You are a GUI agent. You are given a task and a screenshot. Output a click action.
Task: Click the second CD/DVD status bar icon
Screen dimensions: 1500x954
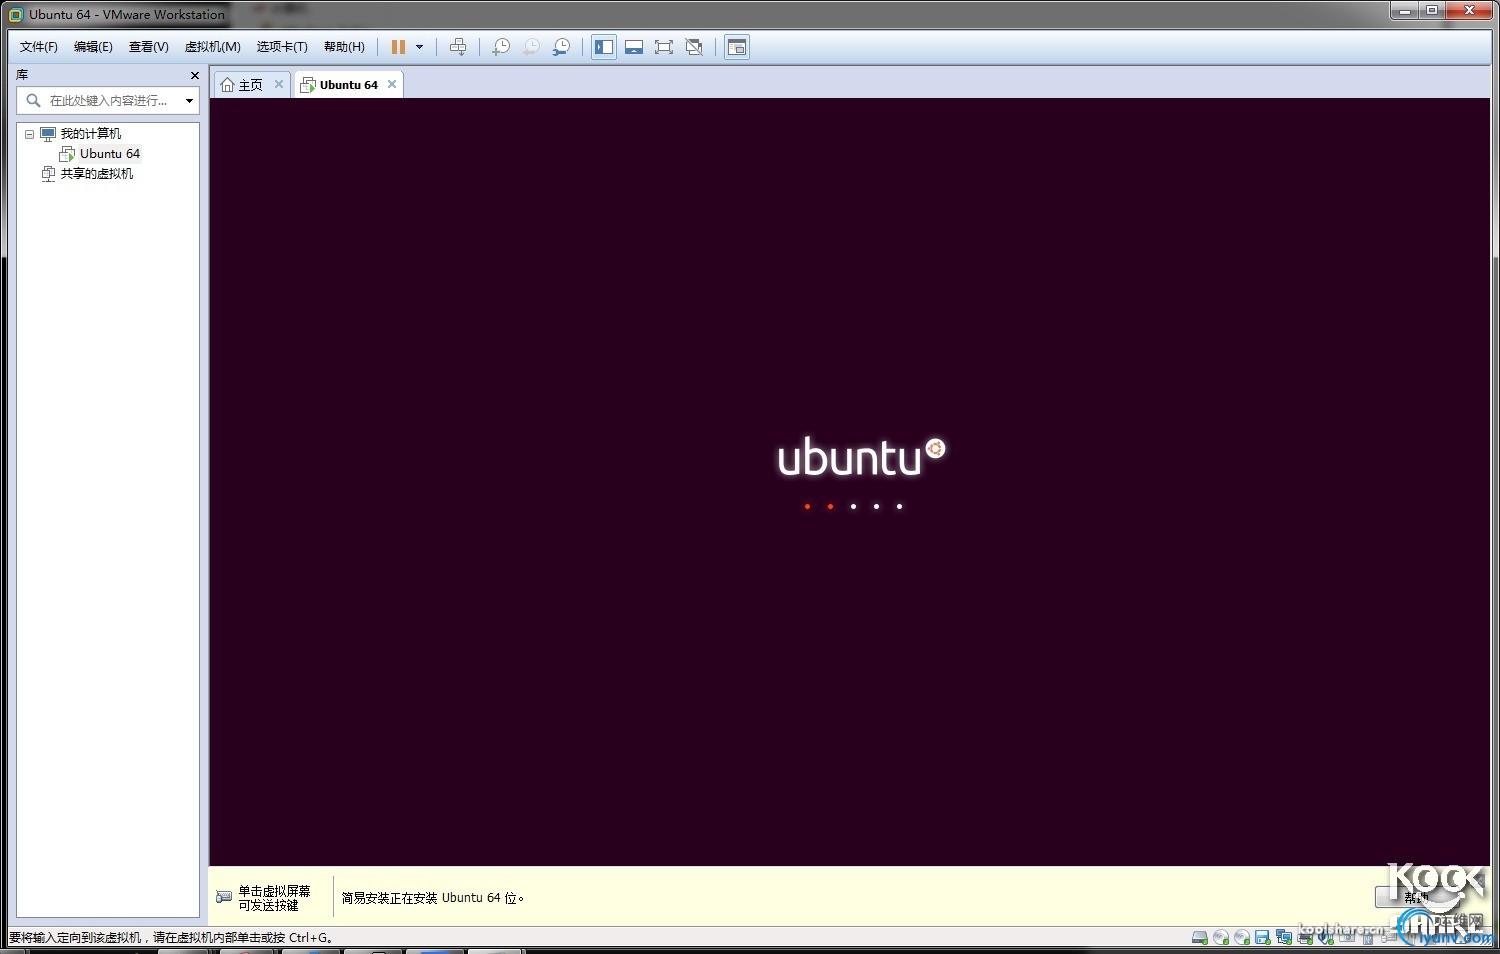click(1242, 938)
